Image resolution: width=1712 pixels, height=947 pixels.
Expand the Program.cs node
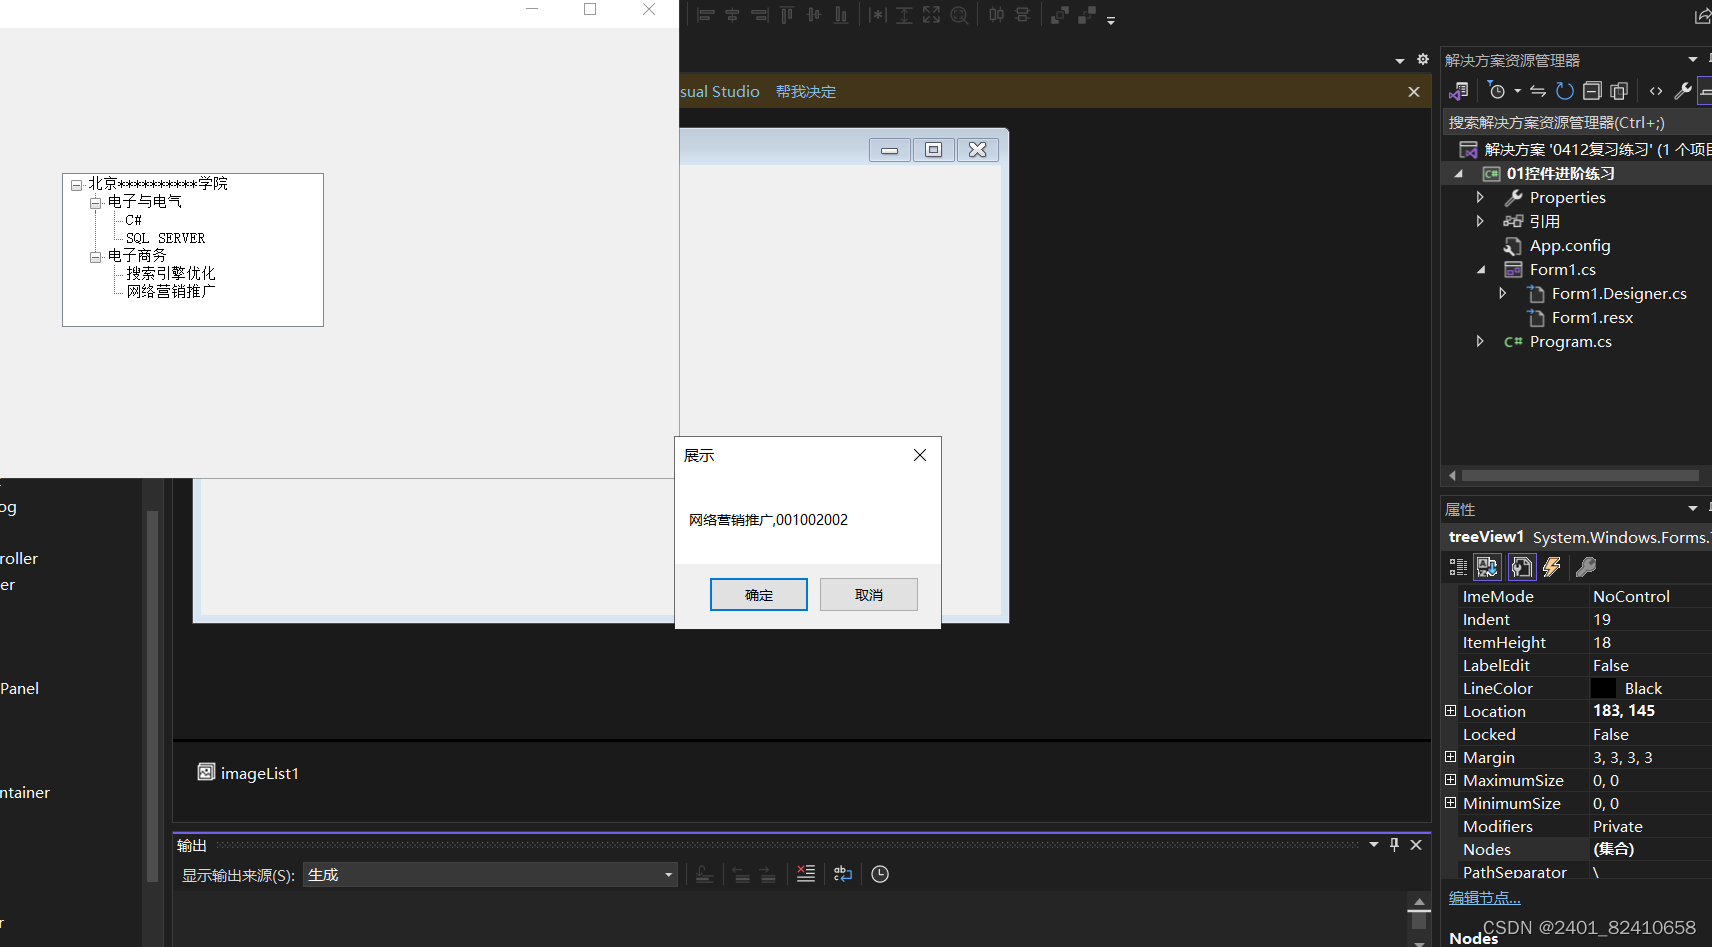pyautogui.click(x=1481, y=341)
